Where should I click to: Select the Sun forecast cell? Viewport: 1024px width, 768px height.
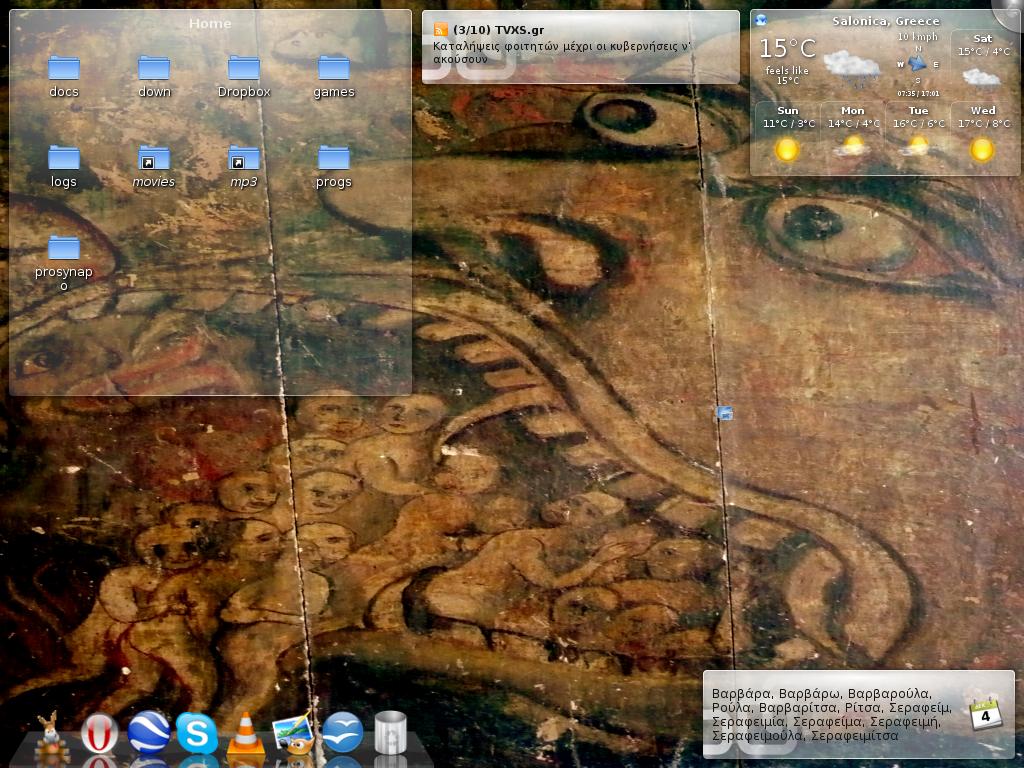(788, 136)
